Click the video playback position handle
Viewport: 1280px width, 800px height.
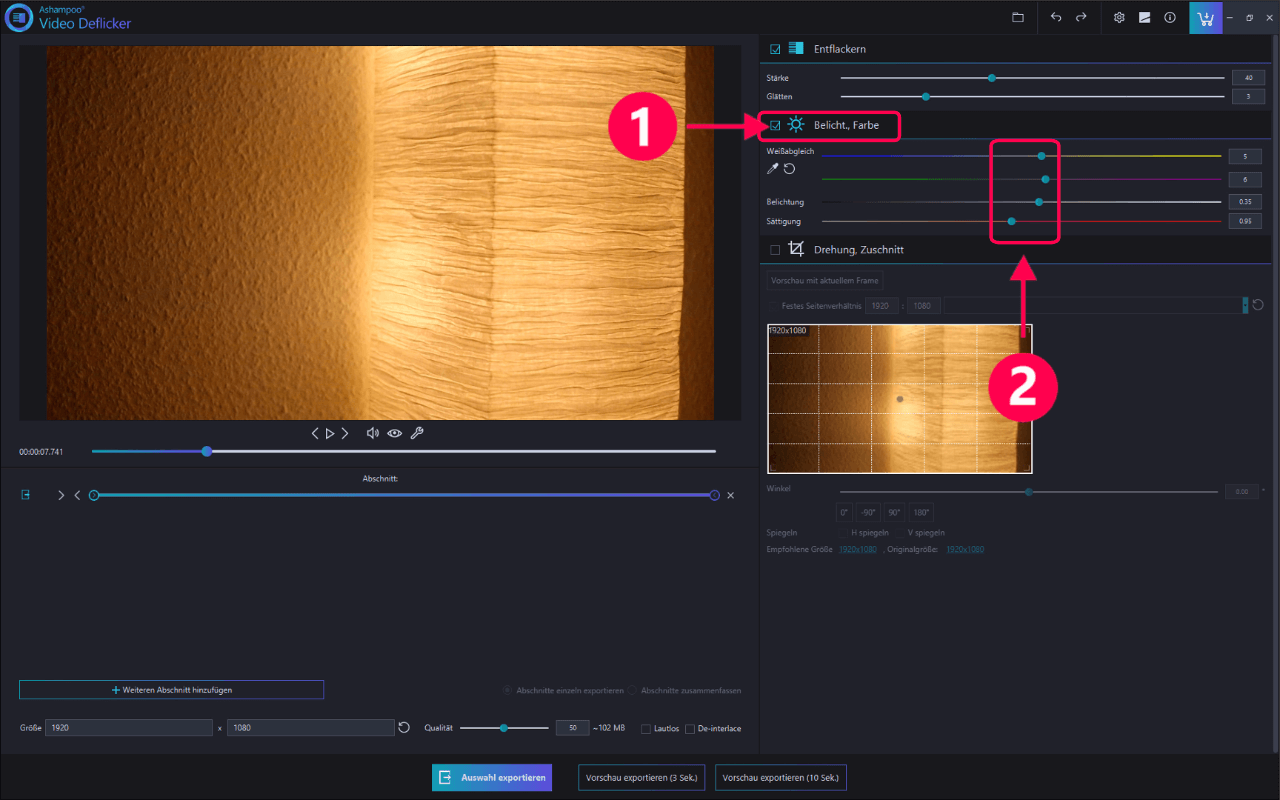click(x=207, y=451)
